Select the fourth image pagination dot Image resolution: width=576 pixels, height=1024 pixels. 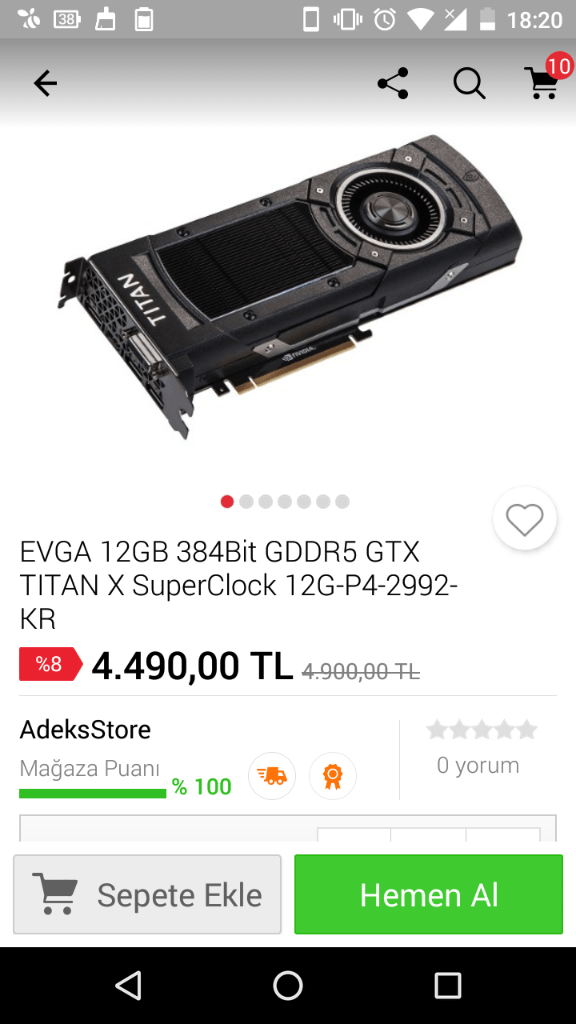coord(285,502)
